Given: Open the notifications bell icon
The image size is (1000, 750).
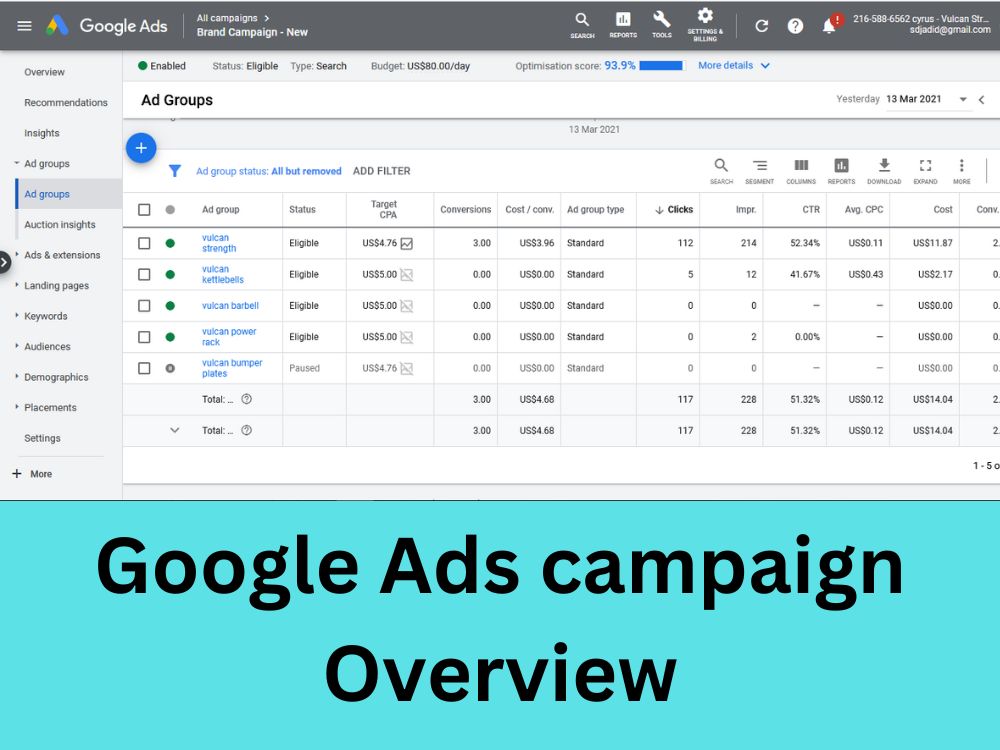Looking at the screenshot, I should pyautogui.click(x=828, y=25).
